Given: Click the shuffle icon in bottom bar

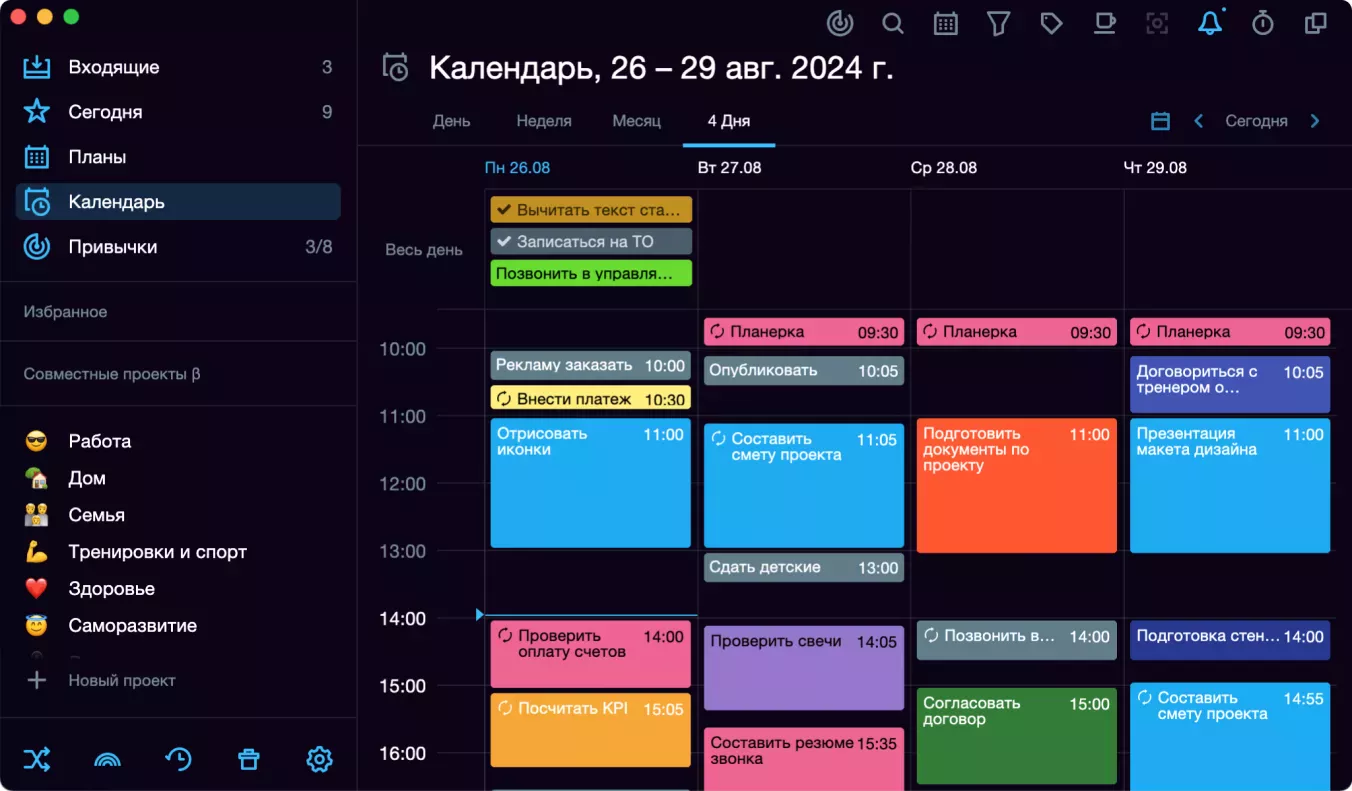Looking at the screenshot, I should coord(37,760).
